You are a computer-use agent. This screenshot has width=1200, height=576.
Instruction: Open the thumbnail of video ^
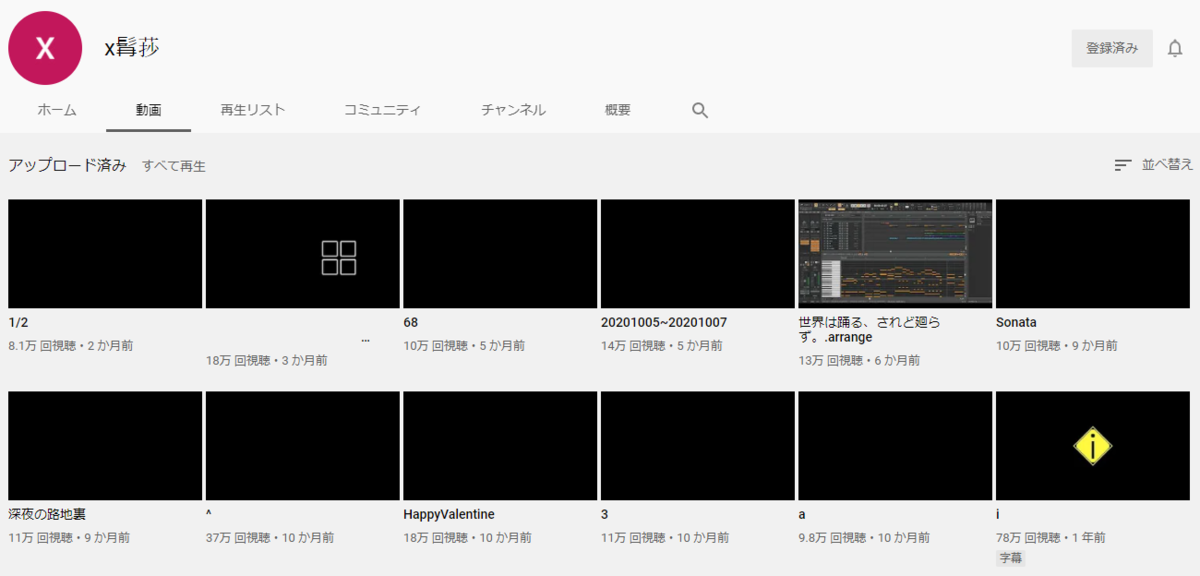click(x=303, y=446)
